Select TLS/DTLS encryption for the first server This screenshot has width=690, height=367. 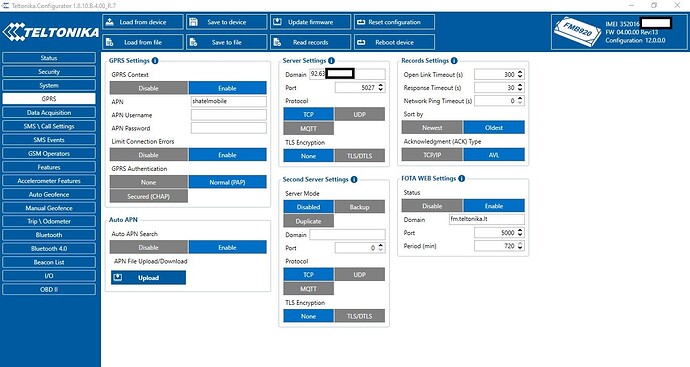(x=360, y=156)
